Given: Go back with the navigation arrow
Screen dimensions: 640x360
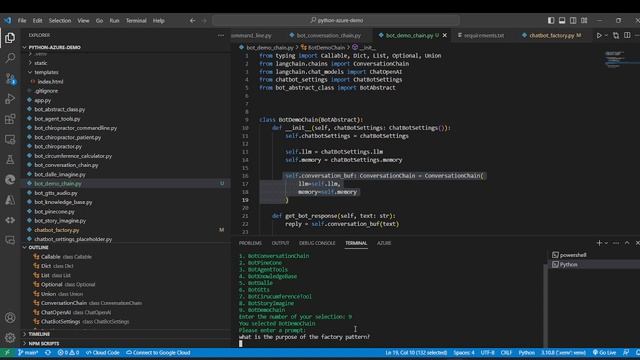Looking at the screenshot, I should [192, 20].
